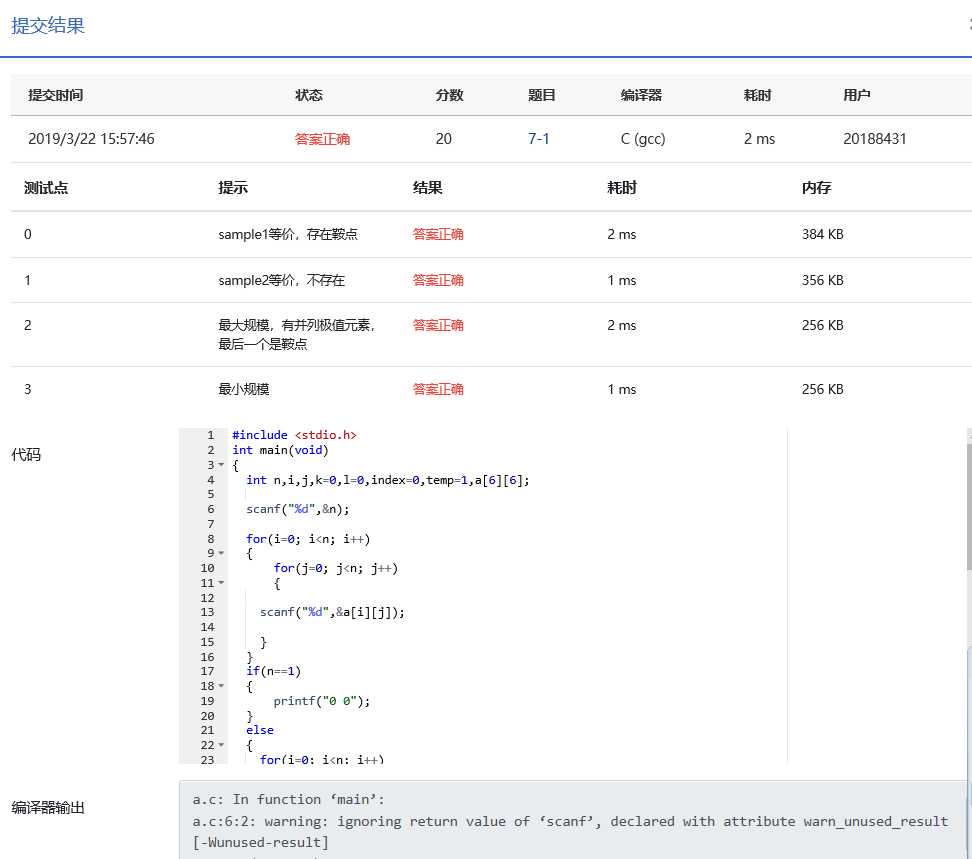Click hint 最小规模
Screen dimensions: 972x859
[244, 389]
